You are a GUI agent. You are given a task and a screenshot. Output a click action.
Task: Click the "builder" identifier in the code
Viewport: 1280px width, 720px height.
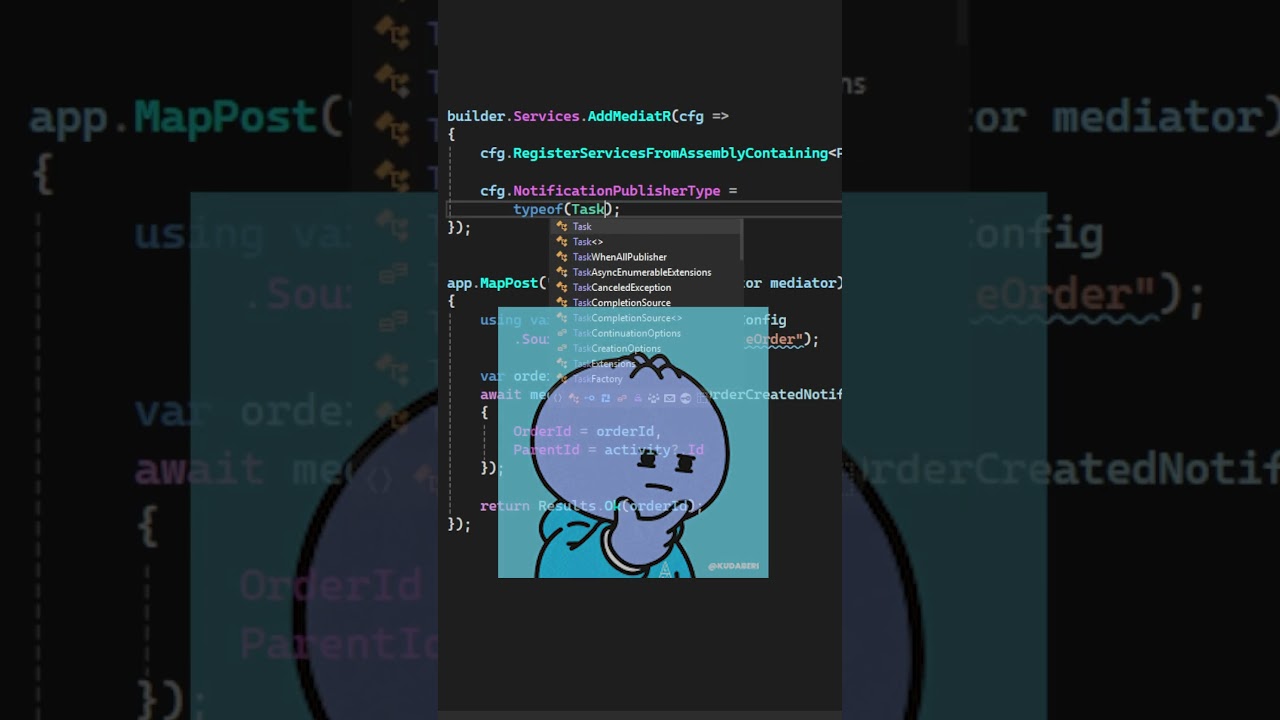pyautogui.click(x=476, y=116)
